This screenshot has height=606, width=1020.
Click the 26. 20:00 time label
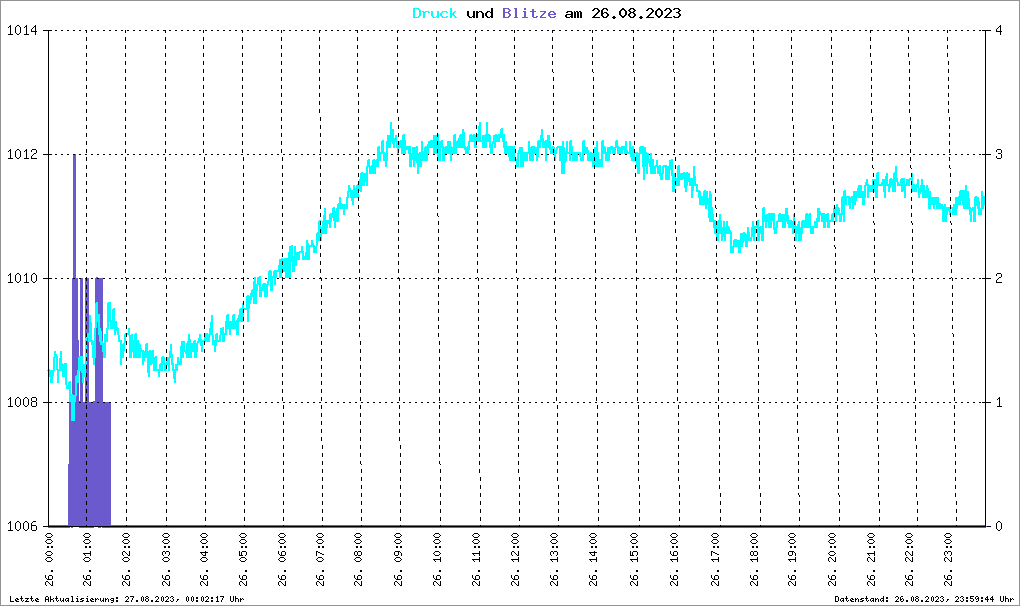pyautogui.click(x=832, y=559)
